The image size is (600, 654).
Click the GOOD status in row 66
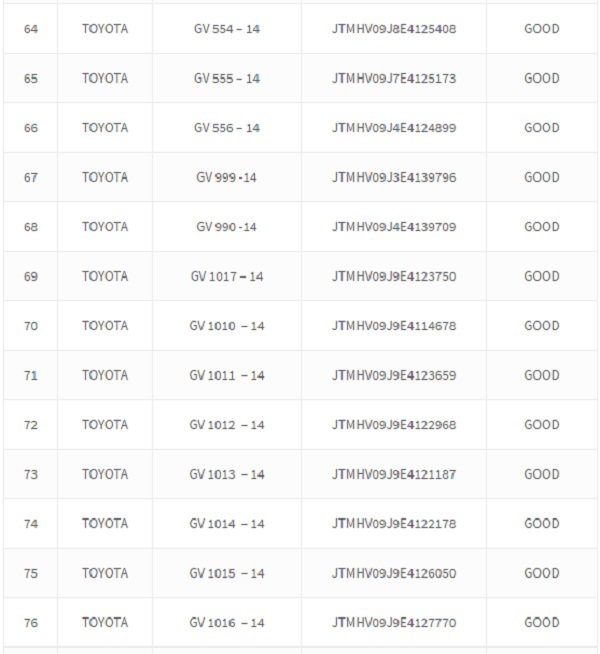click(542, 128)
